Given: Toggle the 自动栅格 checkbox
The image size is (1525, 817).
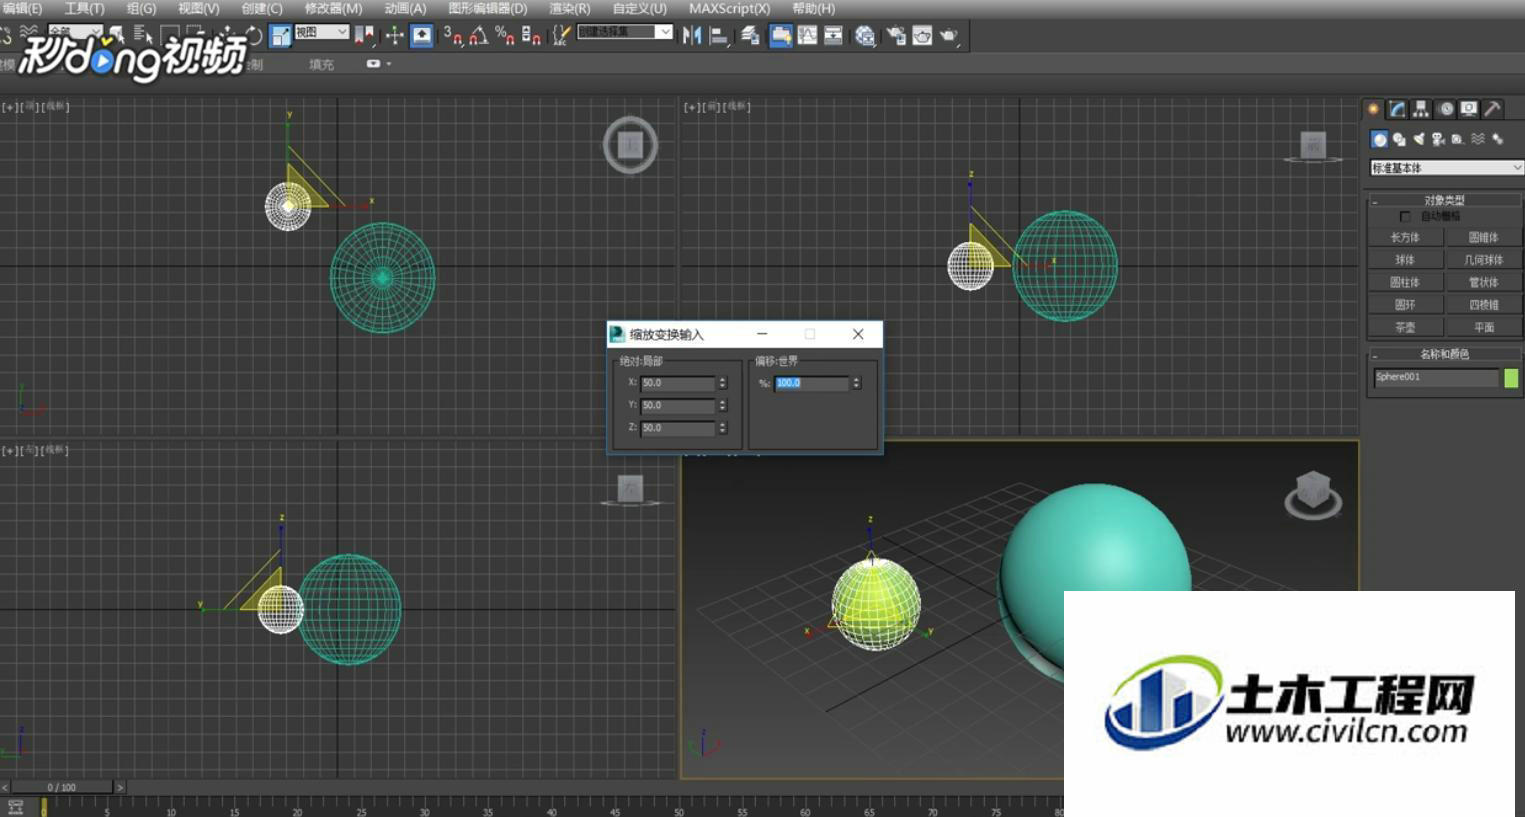Looking at the screenshot, I should [1405, 216].
